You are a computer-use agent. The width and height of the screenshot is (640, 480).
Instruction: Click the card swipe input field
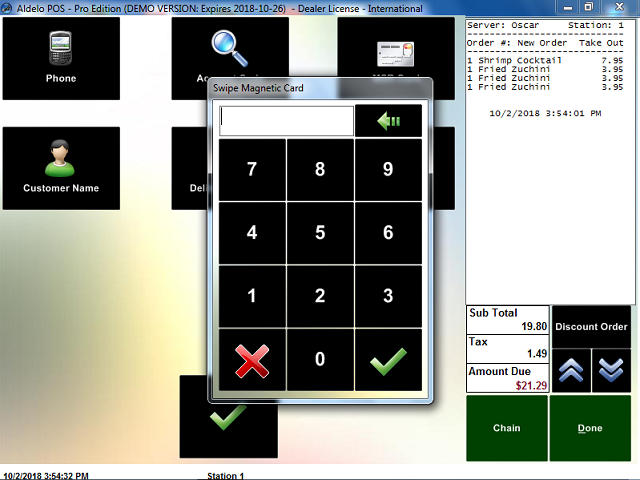286,121
